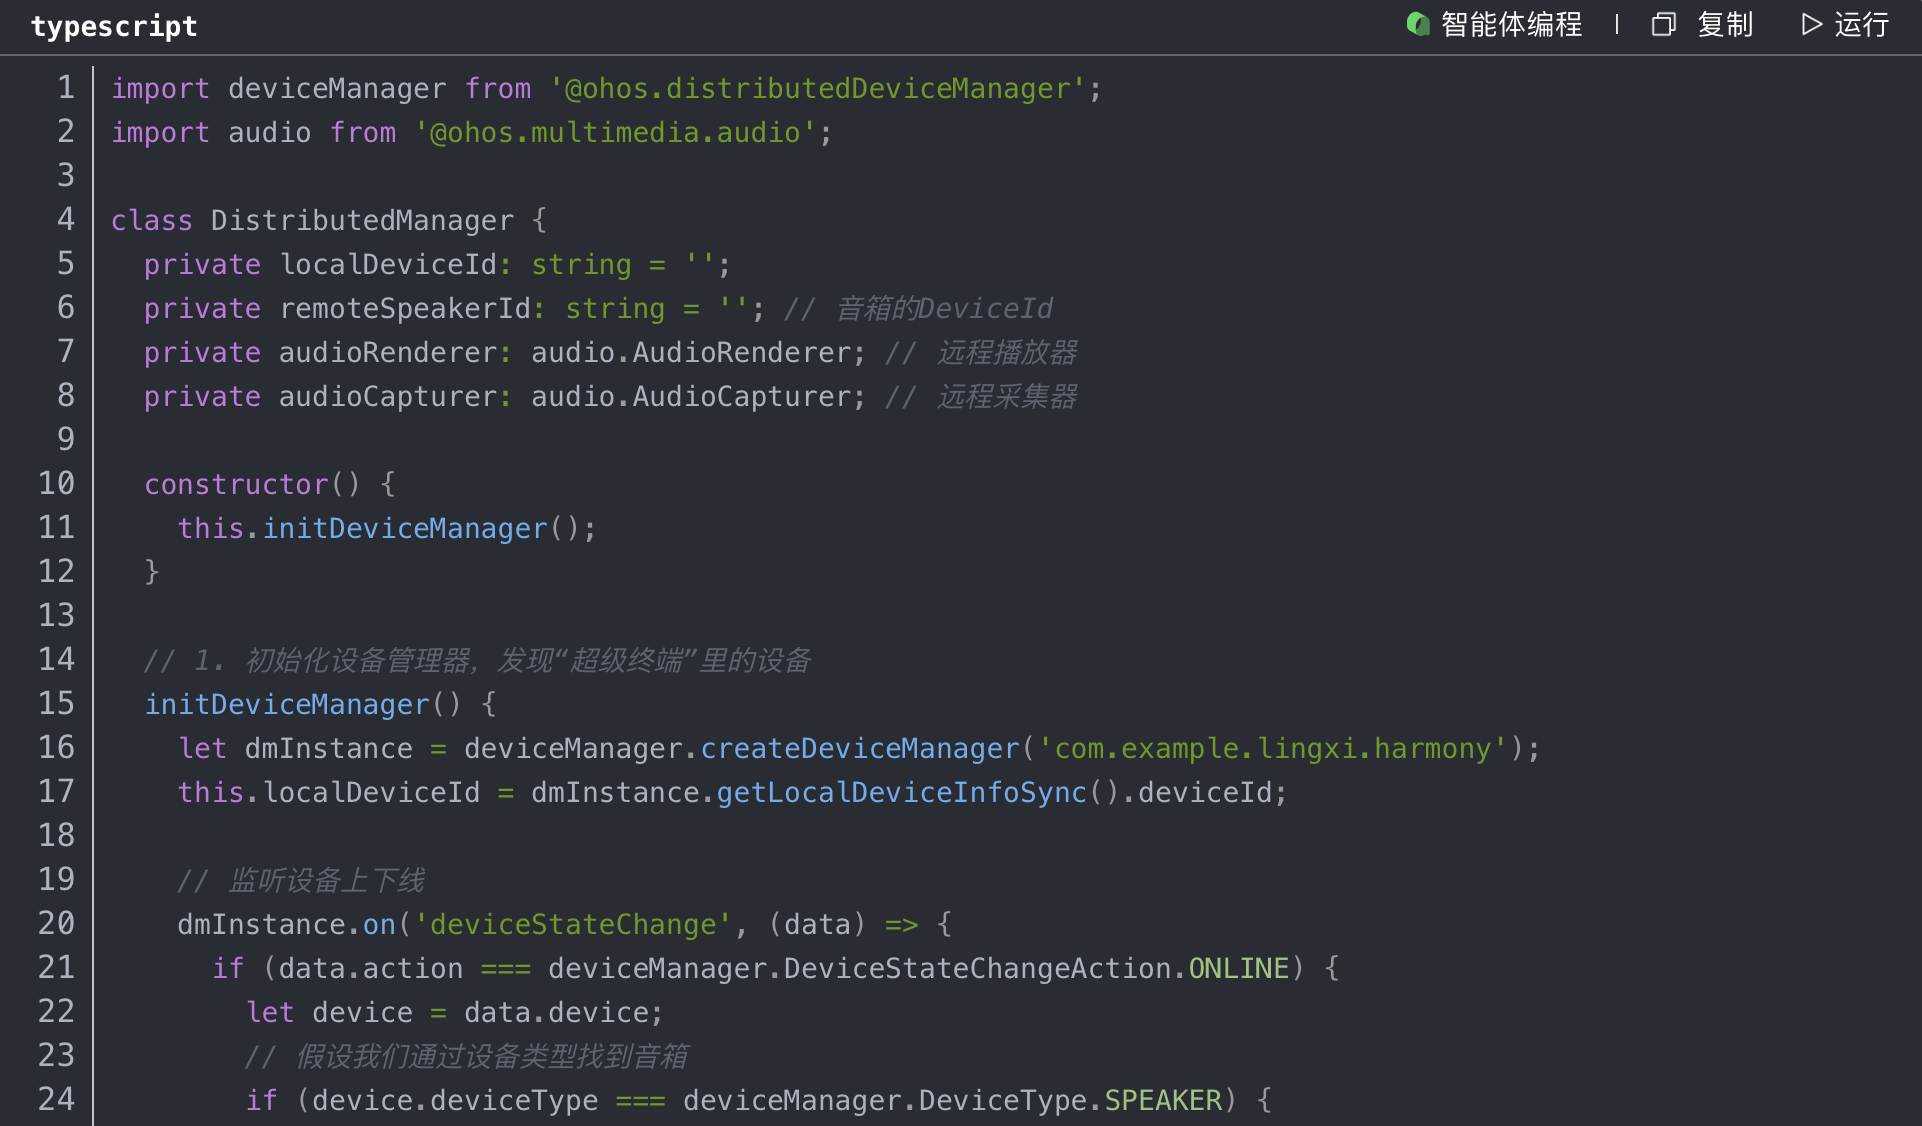Click the 运行 text button

[1861, 24]
